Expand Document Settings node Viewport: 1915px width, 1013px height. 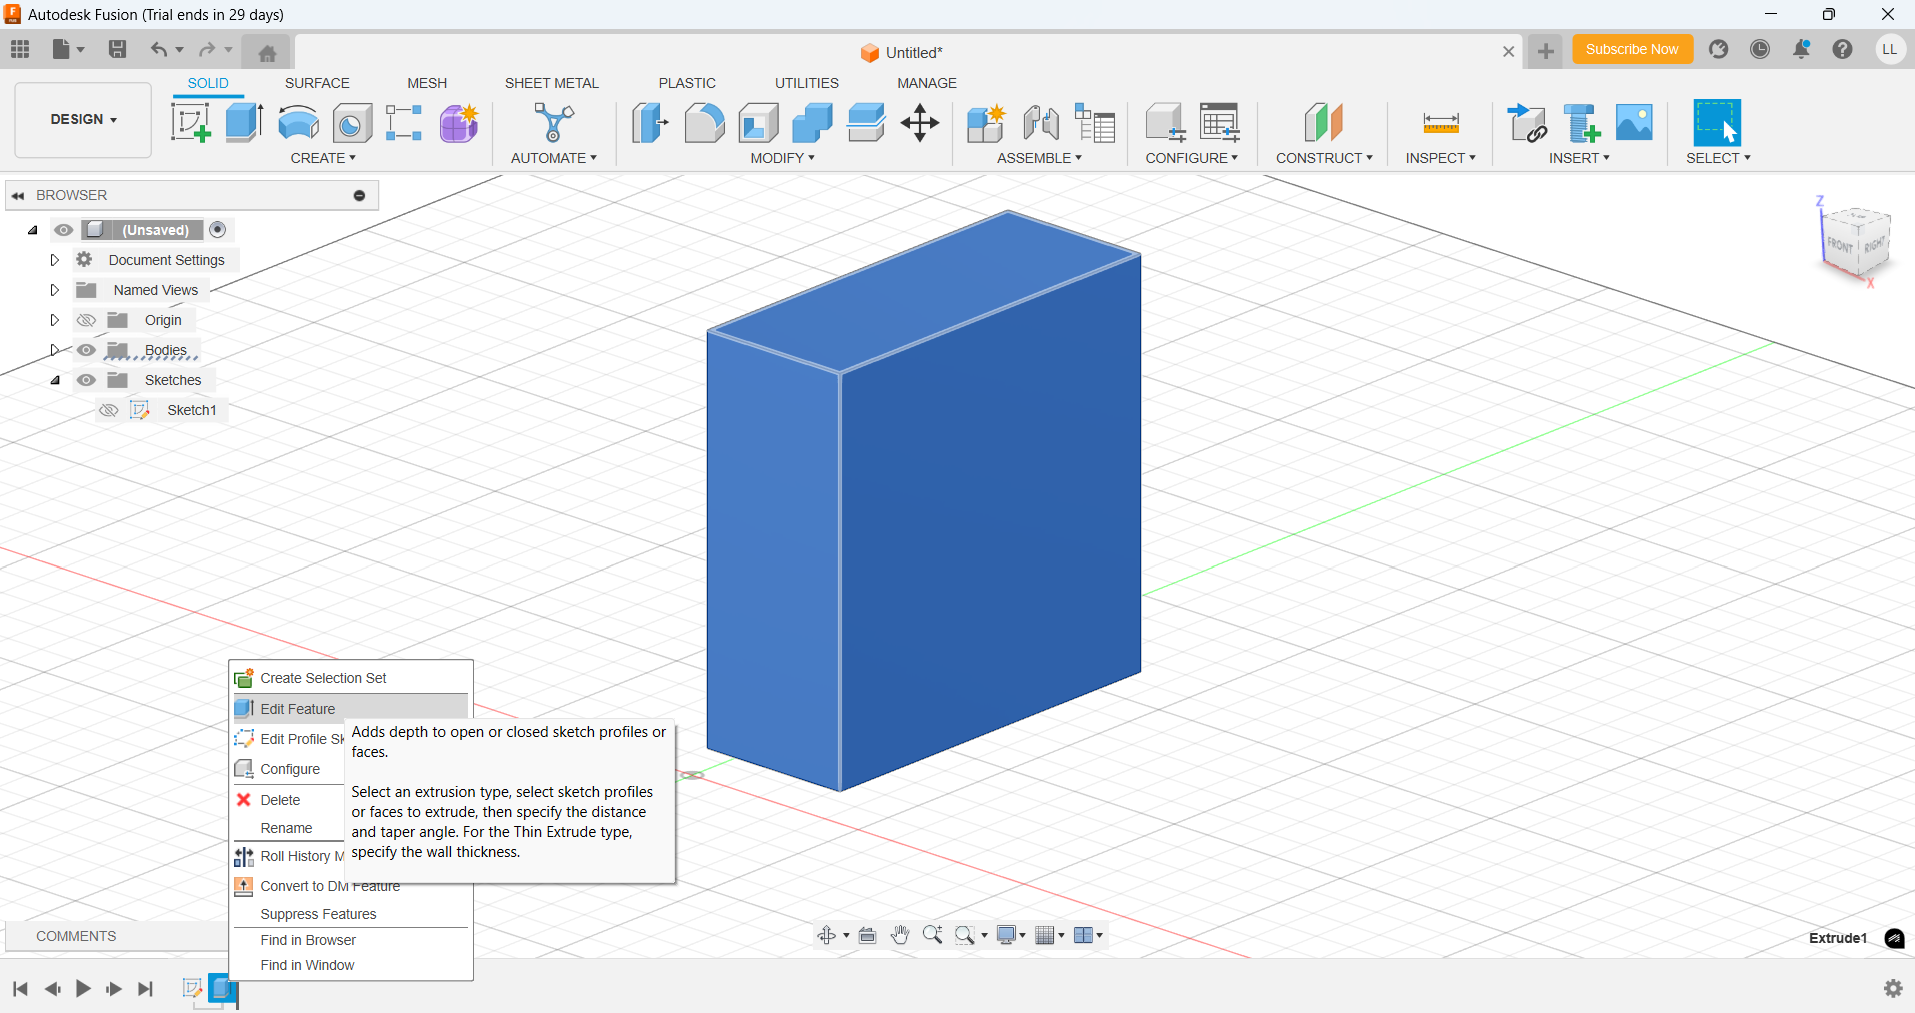(55, 260)
